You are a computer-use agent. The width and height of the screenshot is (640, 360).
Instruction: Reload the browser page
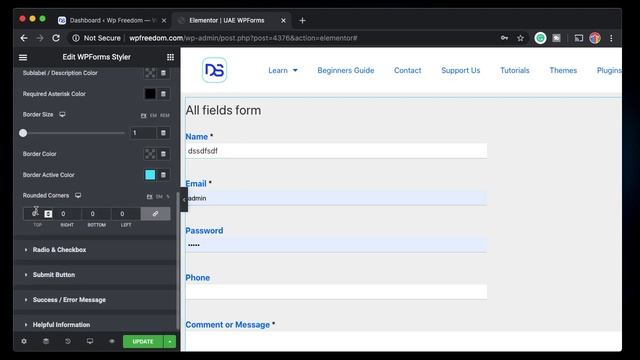[x=56, y=38]
